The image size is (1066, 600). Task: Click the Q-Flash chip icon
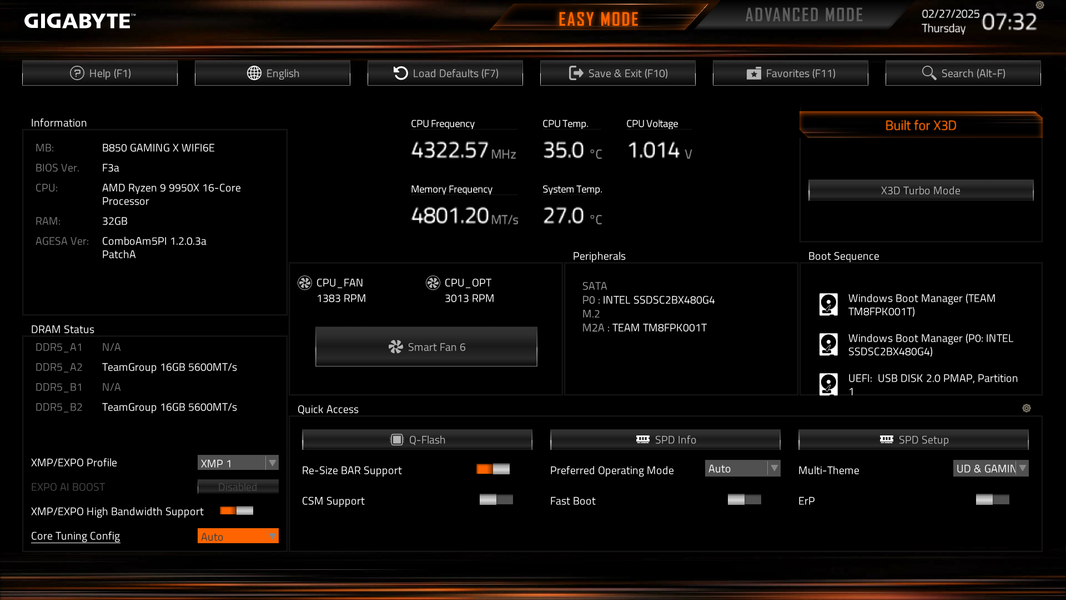click(397, 440)
